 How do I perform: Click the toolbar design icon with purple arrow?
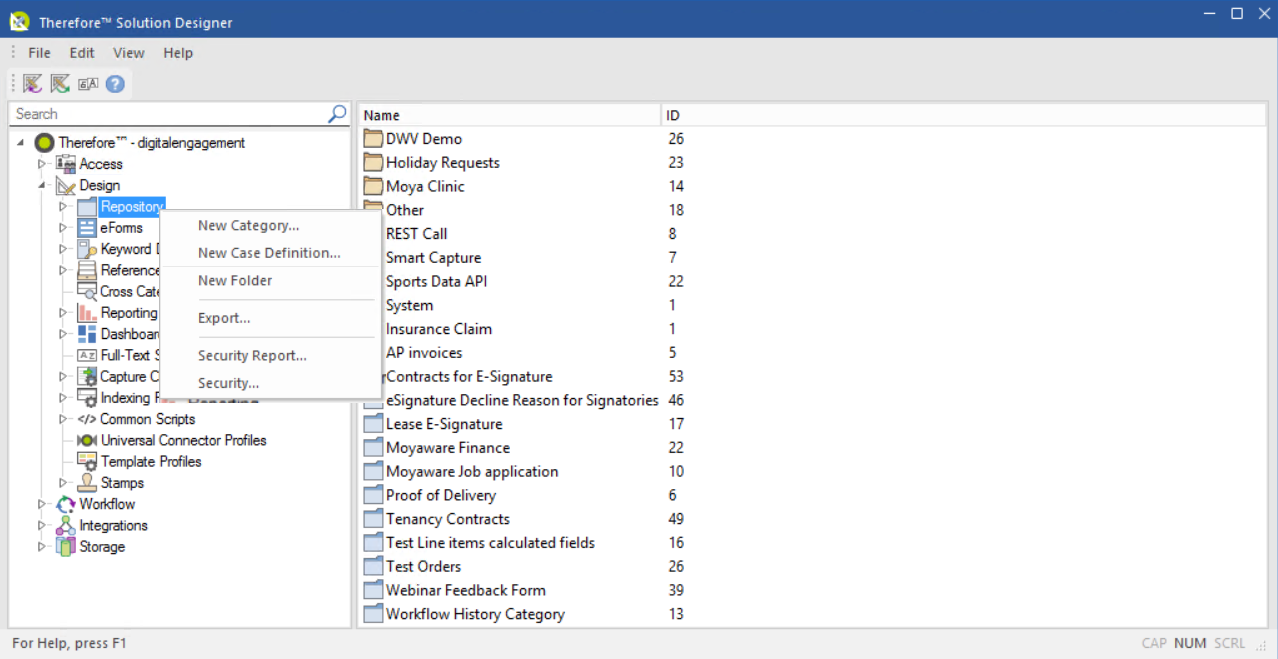pos(33,84)
